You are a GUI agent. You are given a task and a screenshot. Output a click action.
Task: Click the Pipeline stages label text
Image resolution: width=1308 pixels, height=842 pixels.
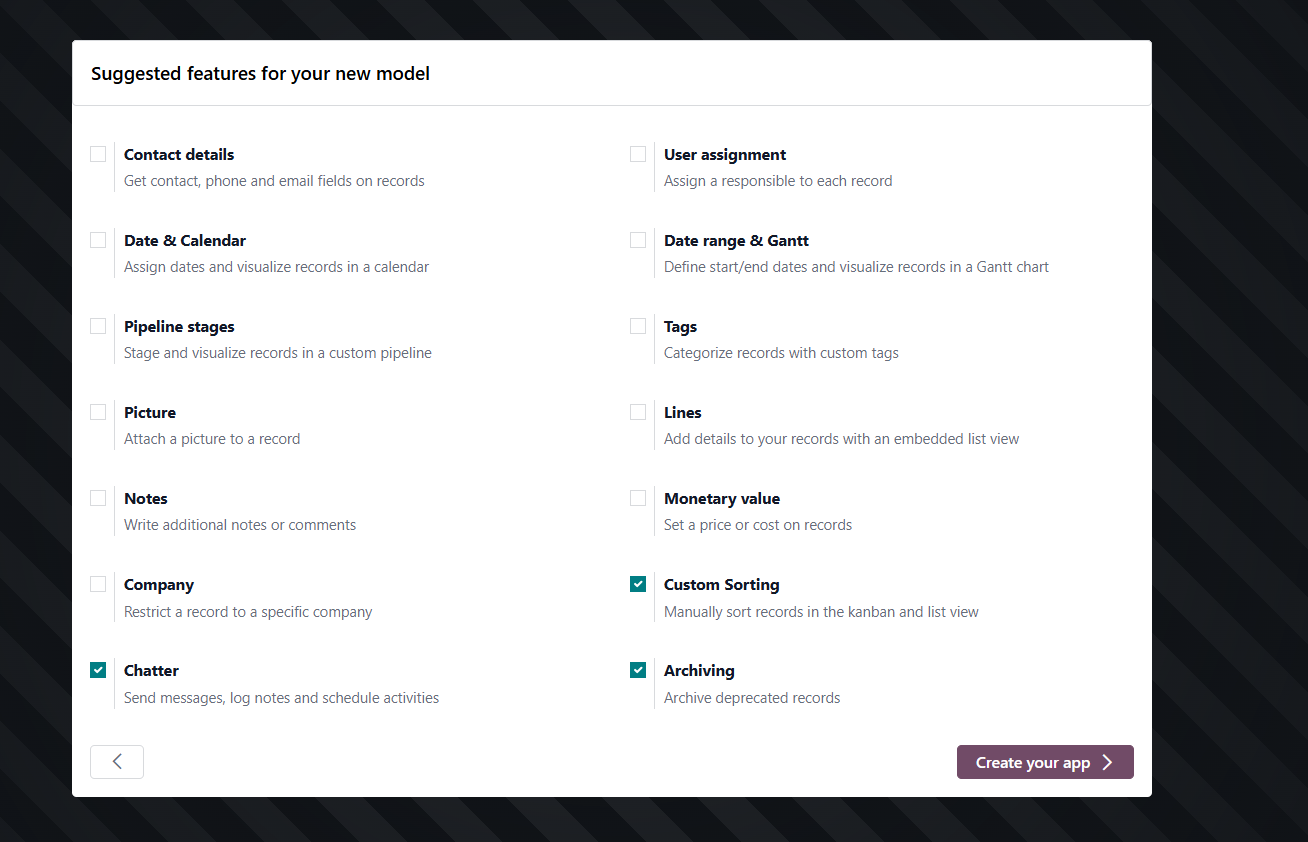point(179,327)
